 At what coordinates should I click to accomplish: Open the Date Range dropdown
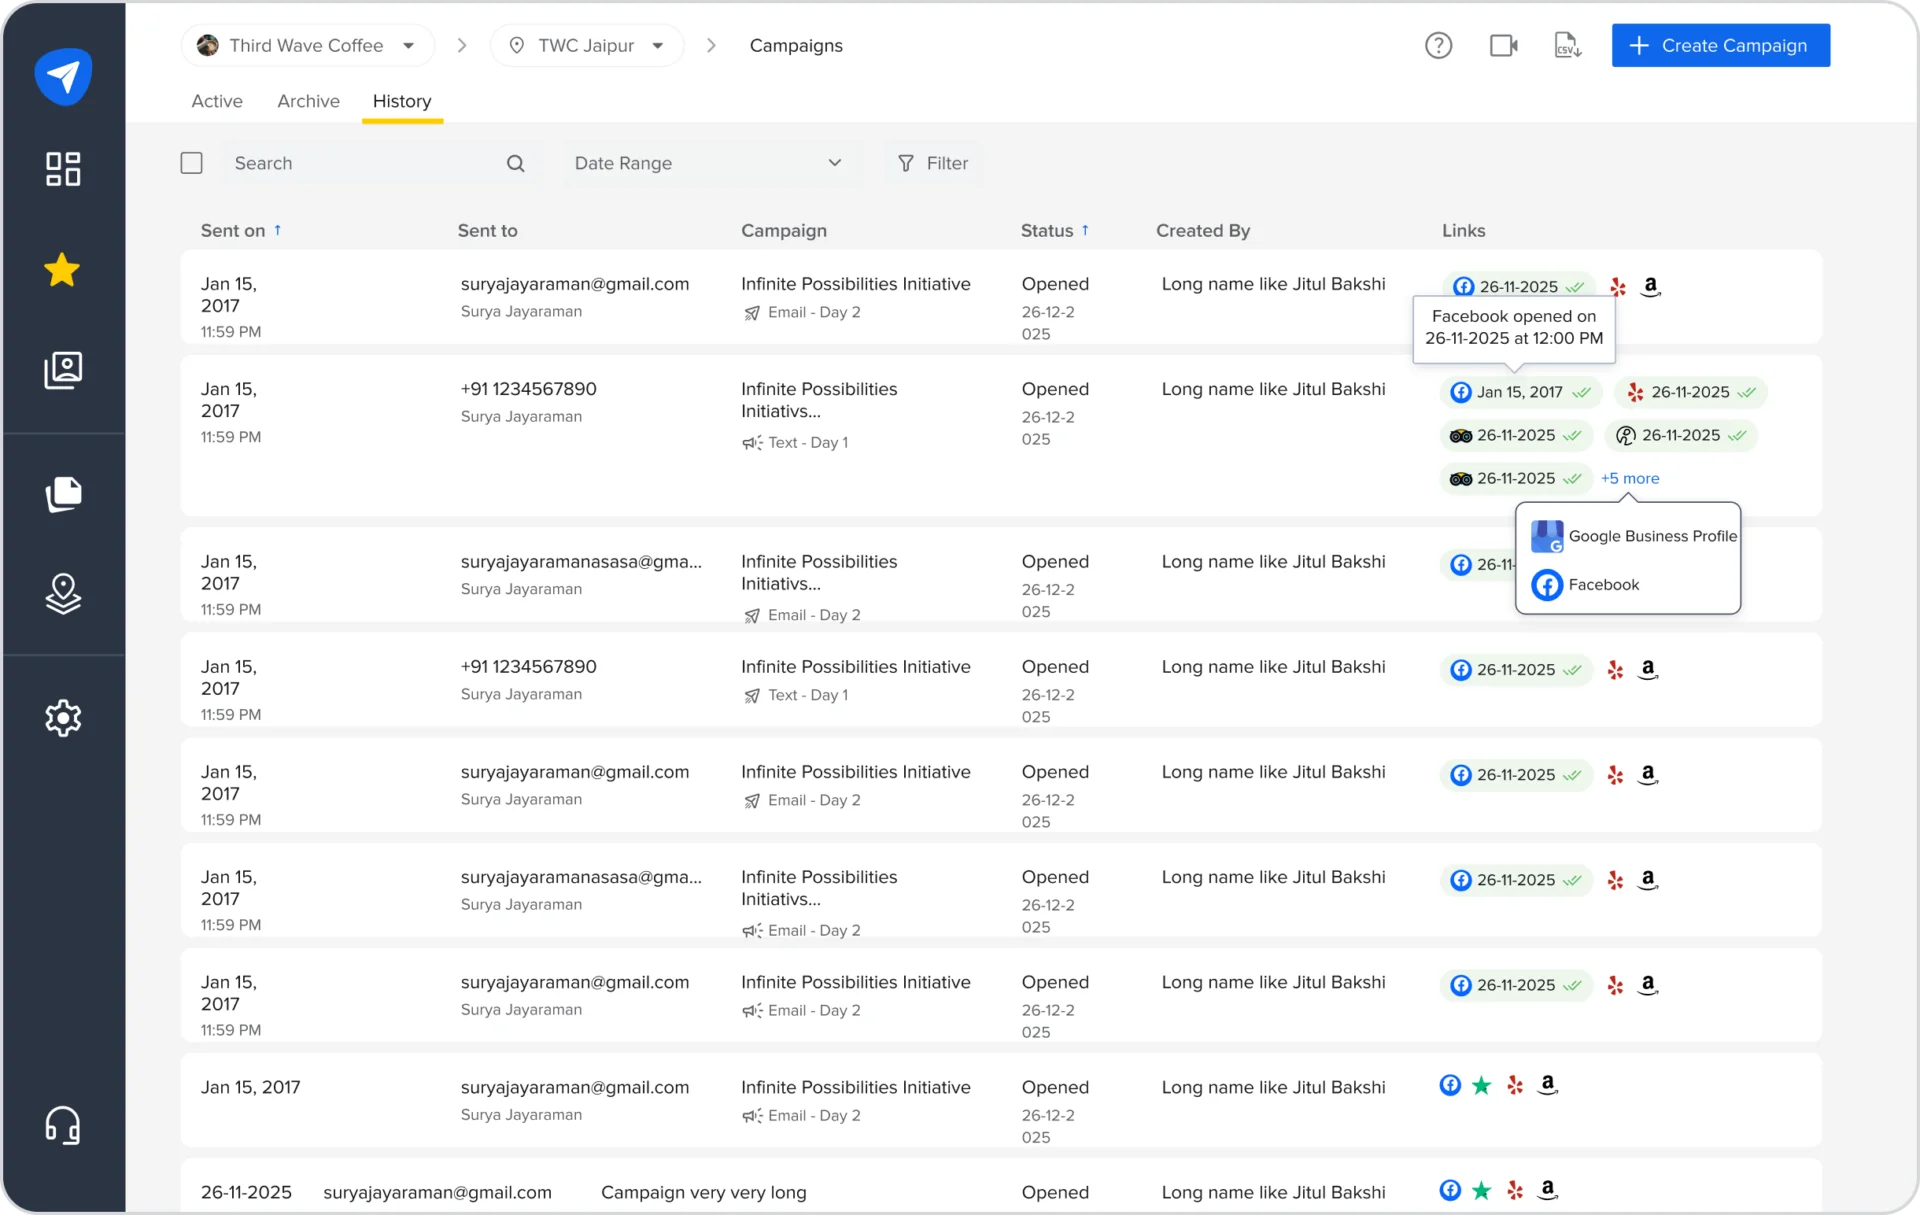coord(708,163)
